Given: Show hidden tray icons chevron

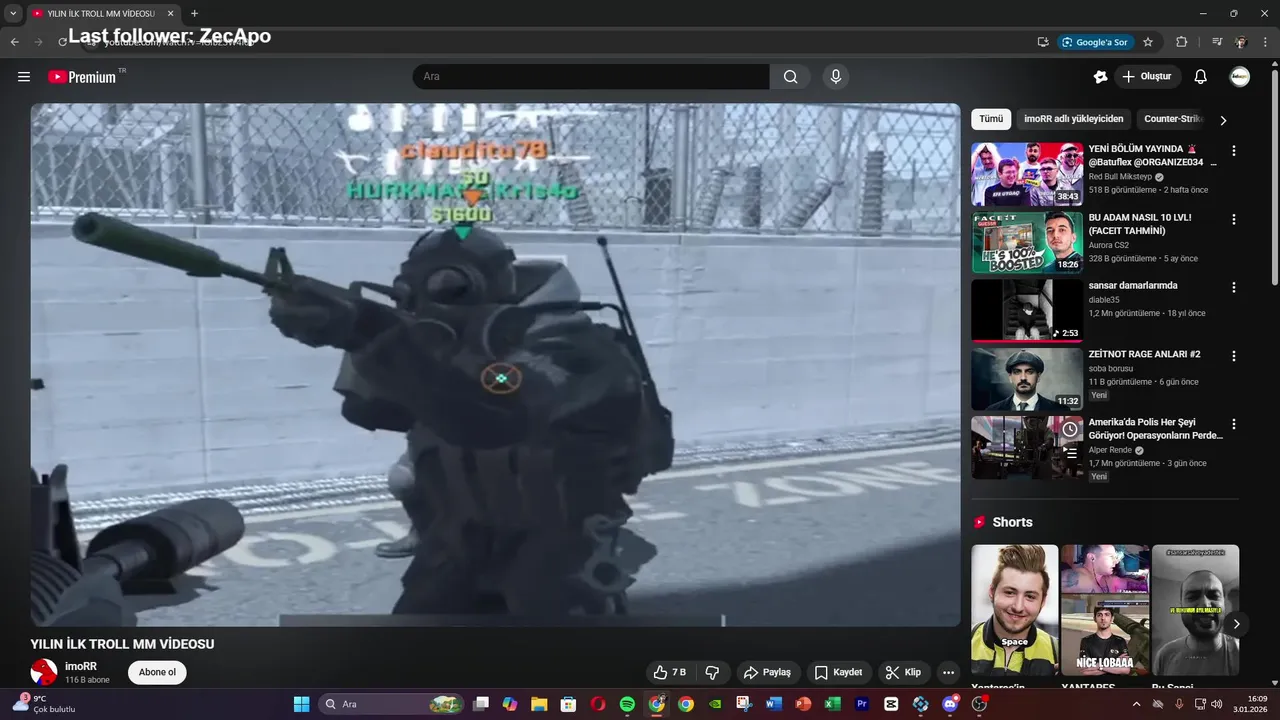Looking at the screenshot, I should [1136, 704].
